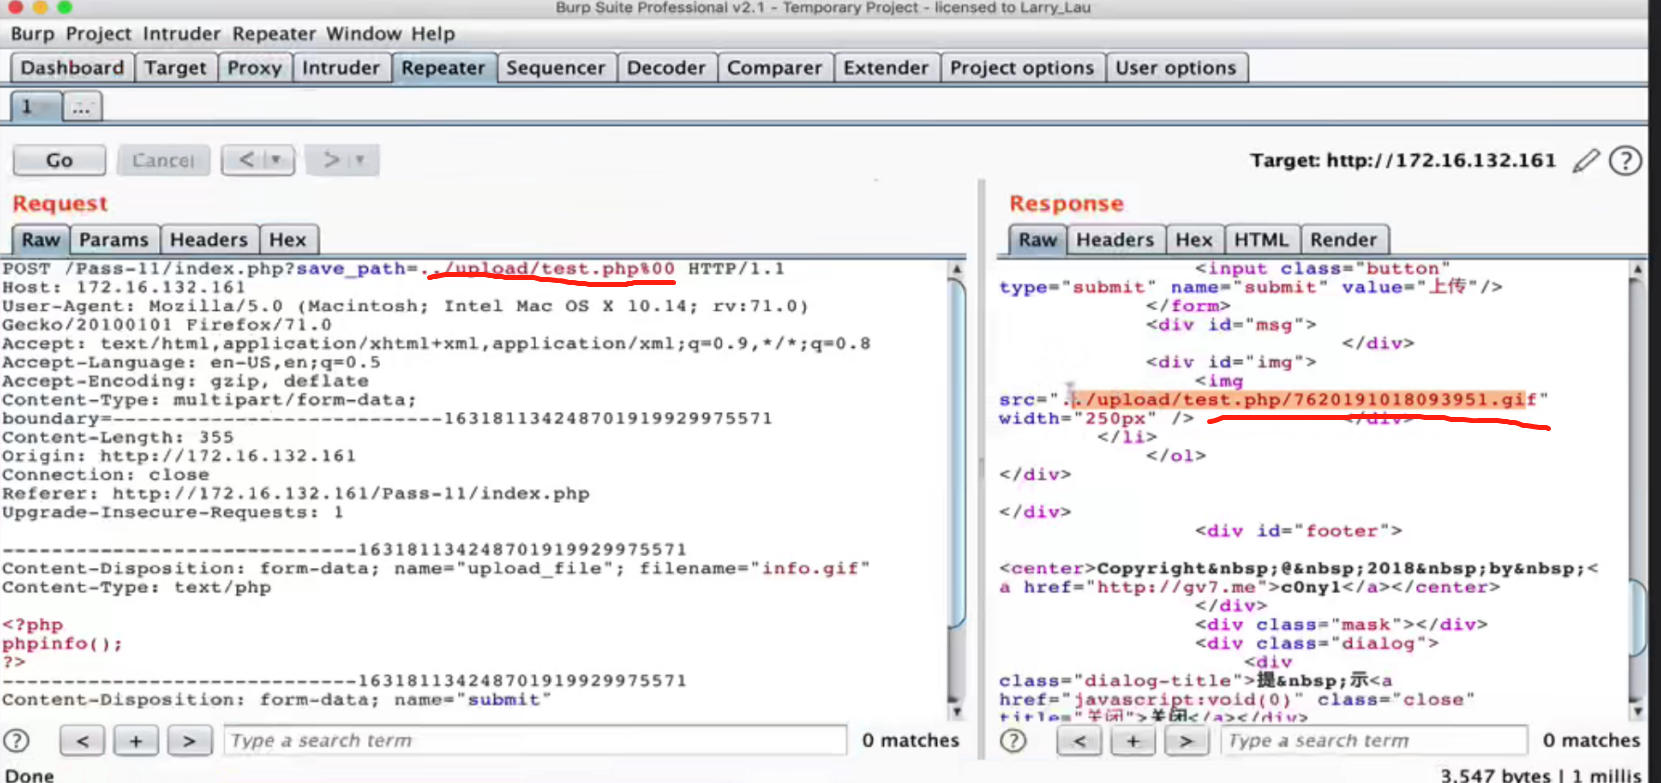Open the Burp menu

32,33
